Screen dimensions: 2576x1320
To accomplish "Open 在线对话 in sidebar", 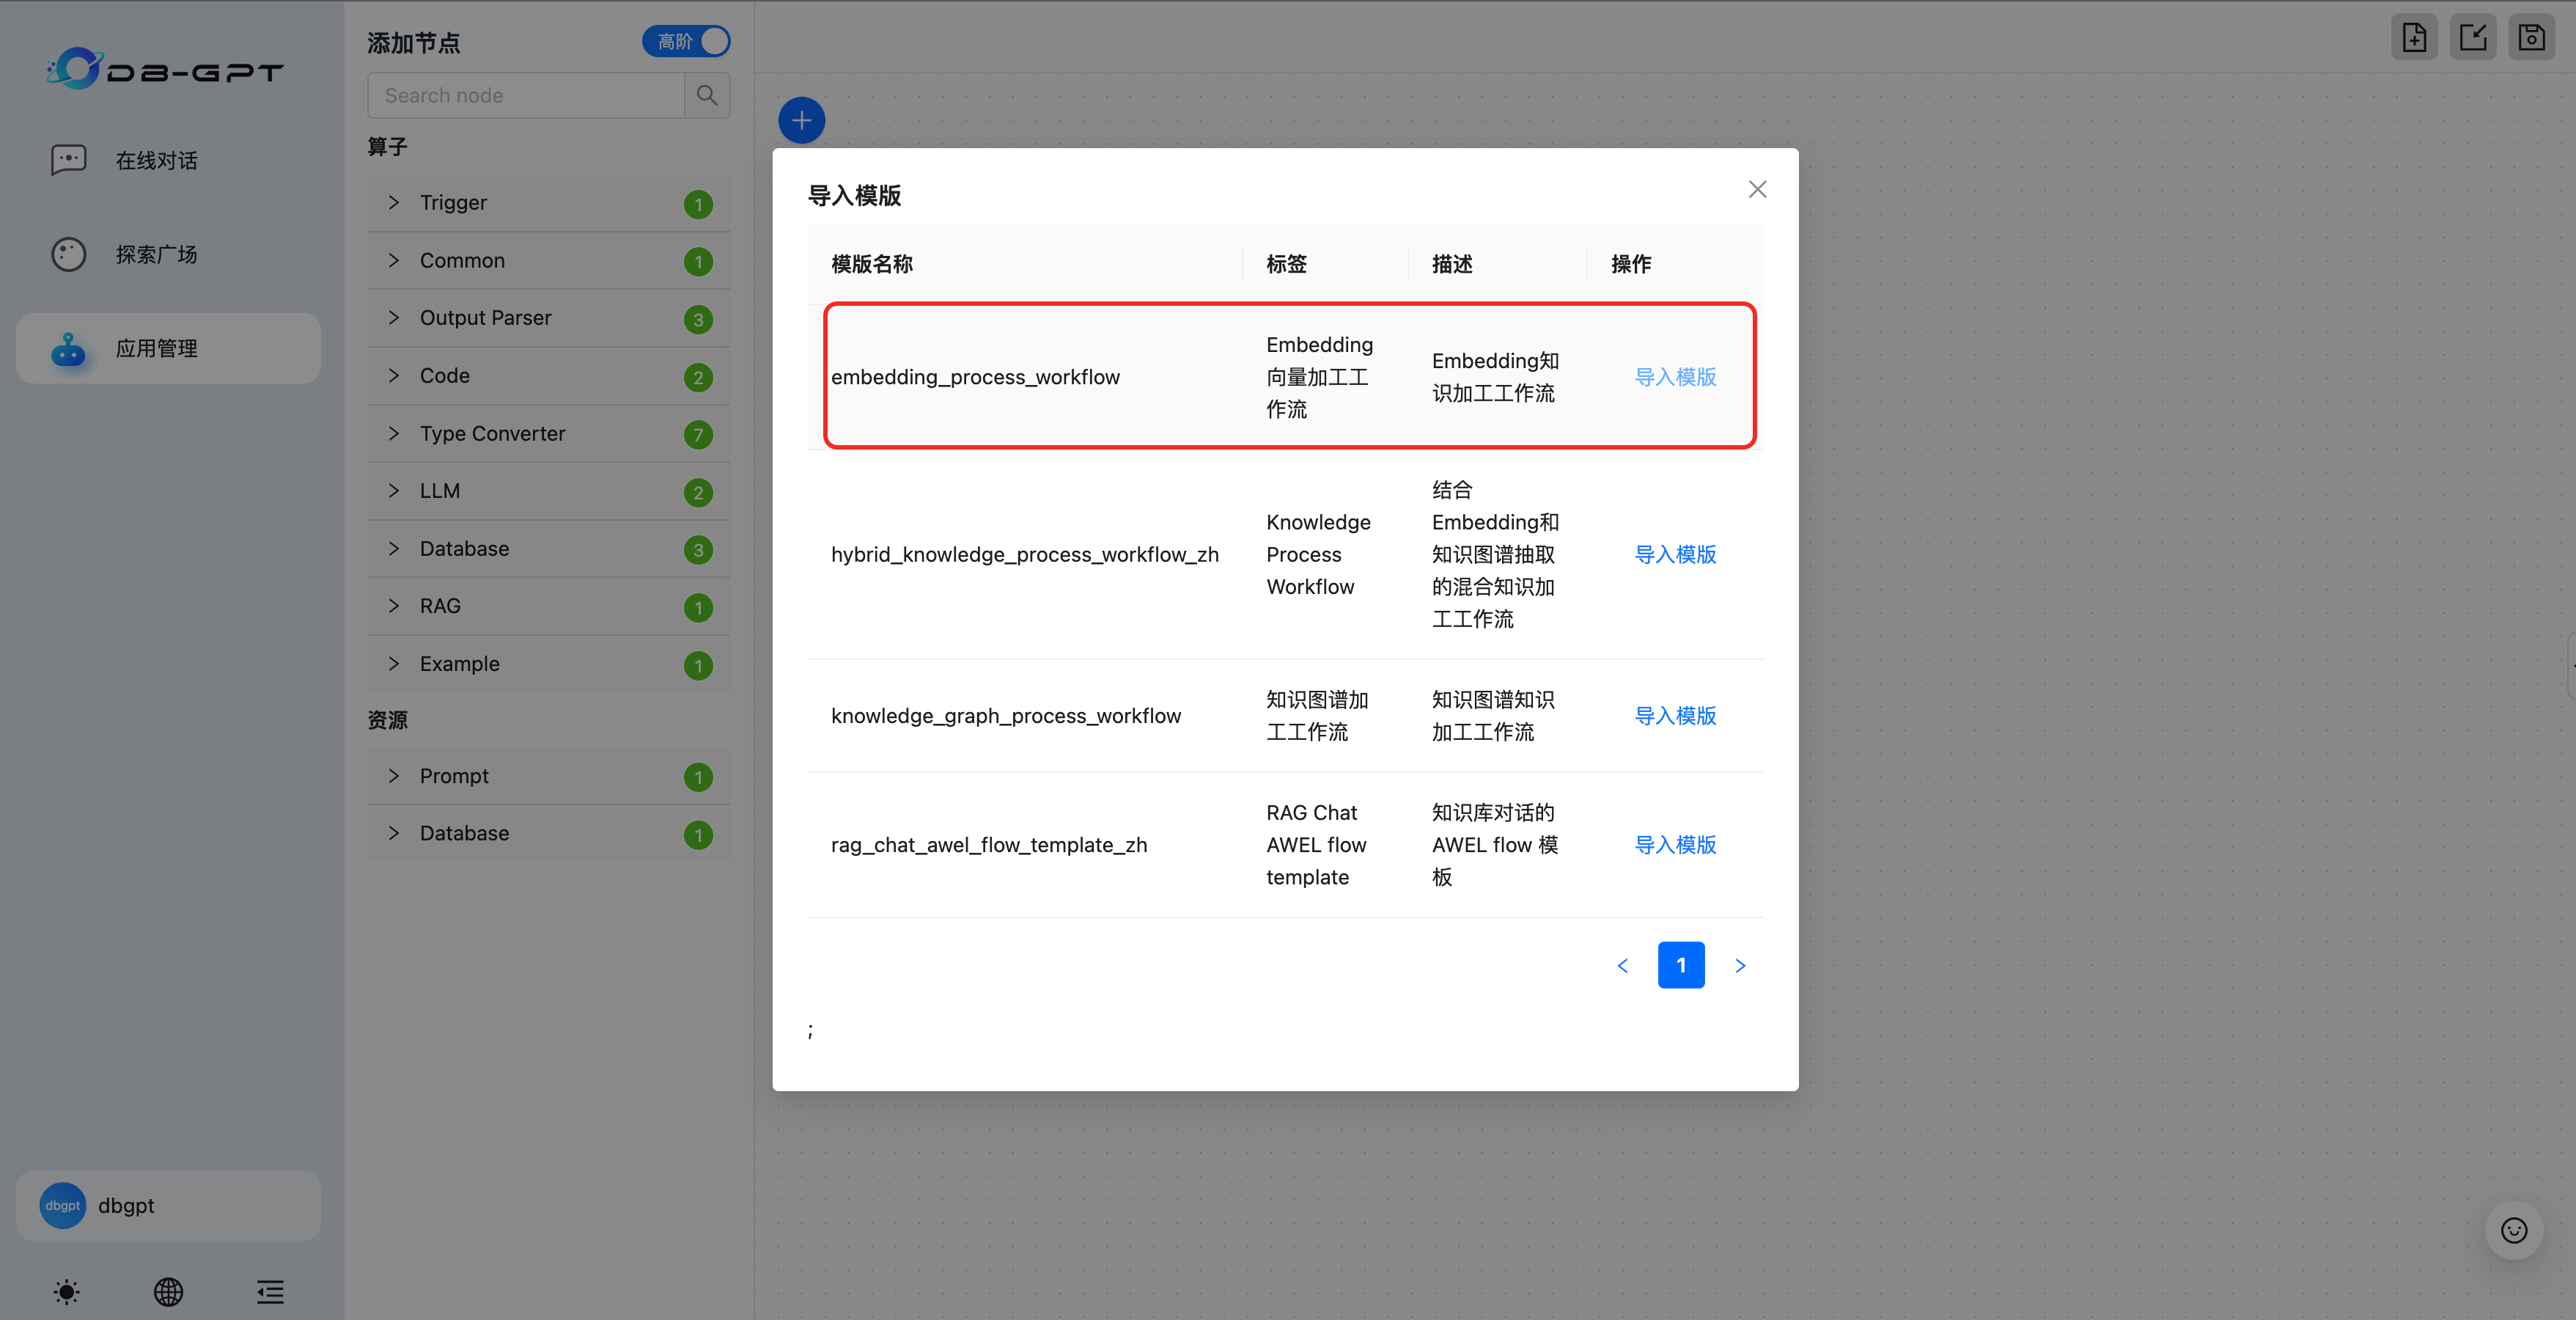I will pyautogui.click(x=156, y=160).
